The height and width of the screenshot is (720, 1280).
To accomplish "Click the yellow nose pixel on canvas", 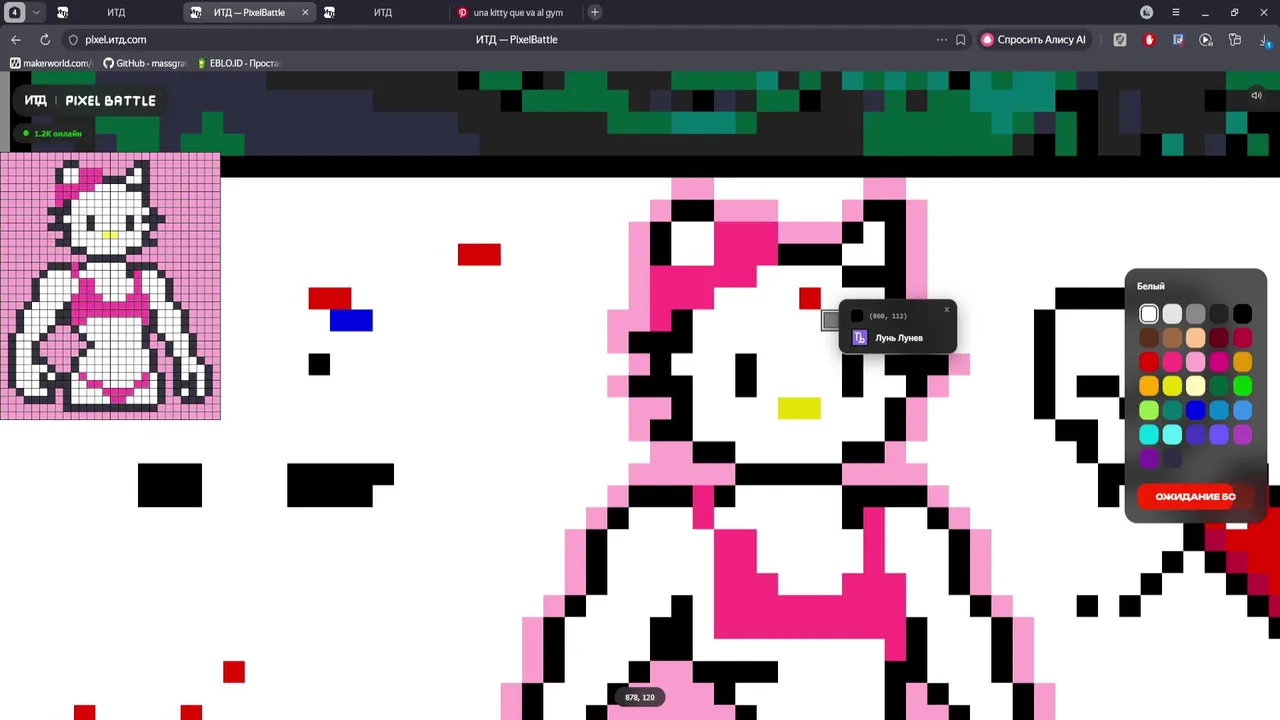I will pos(799,408).
